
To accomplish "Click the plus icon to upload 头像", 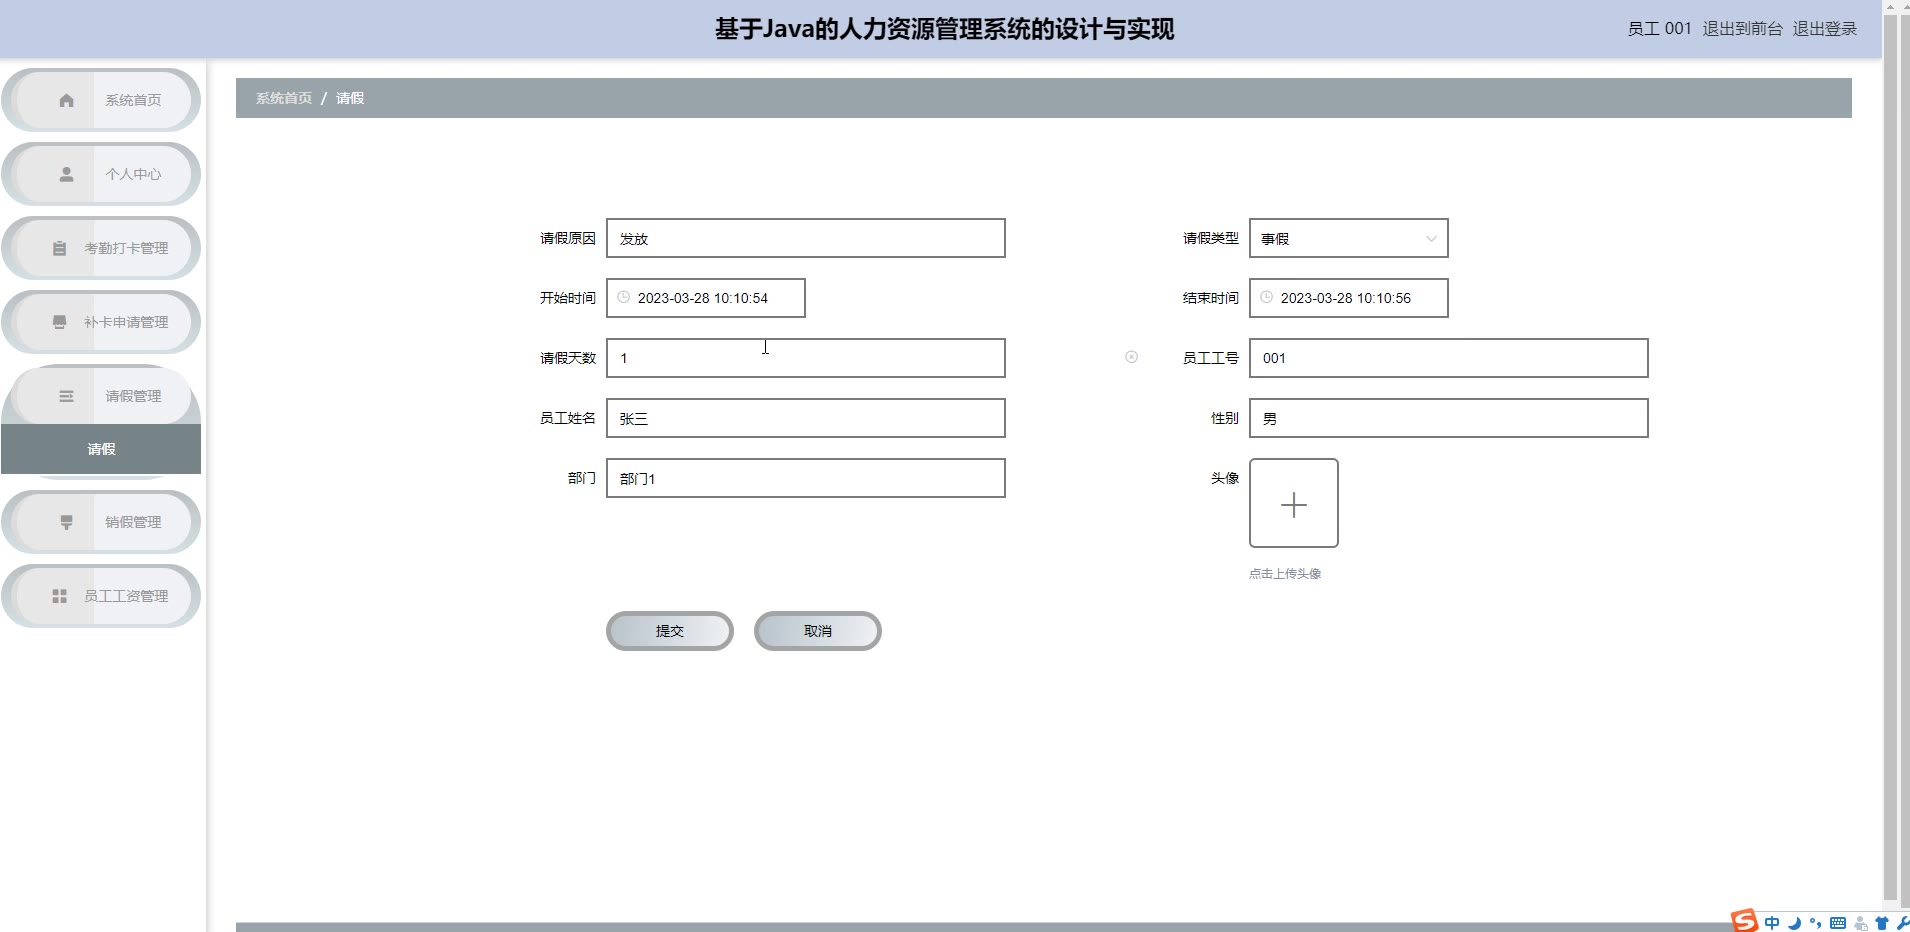I will pos(1294,504).
